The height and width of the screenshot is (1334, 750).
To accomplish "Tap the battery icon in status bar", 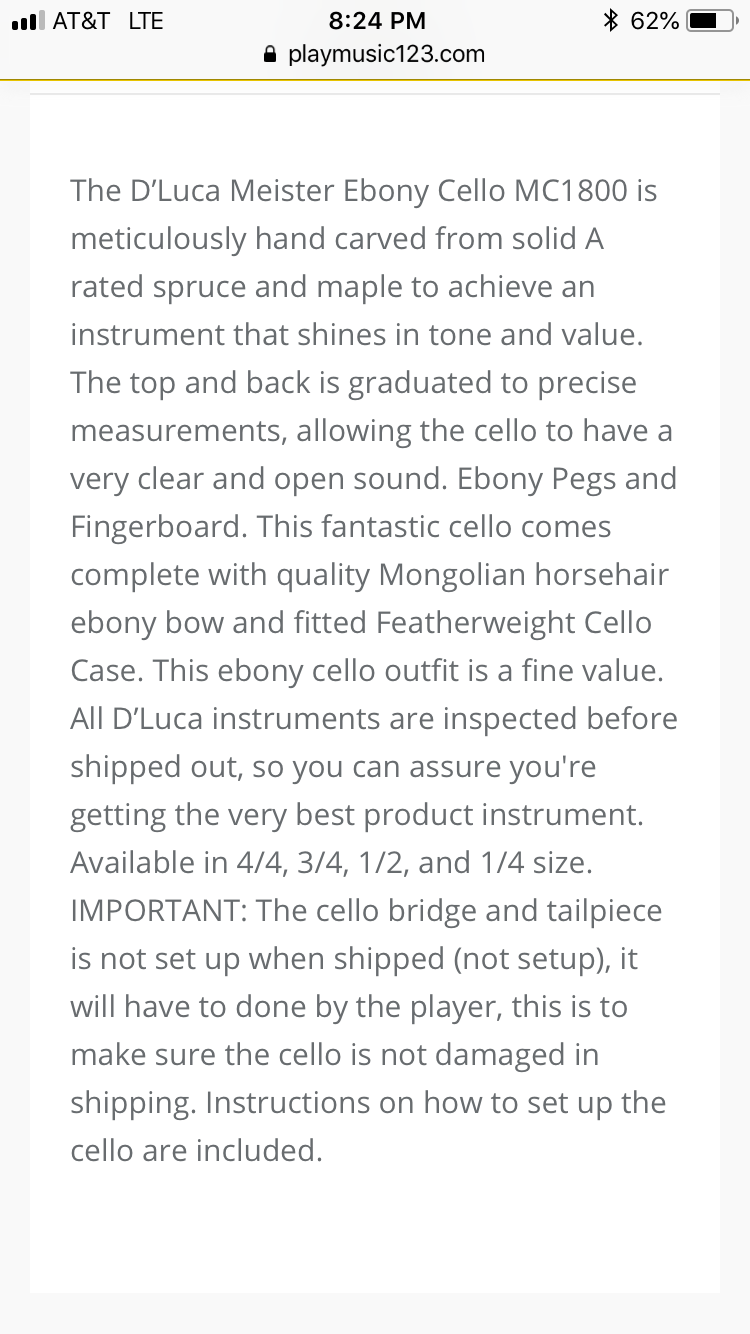I will click(x=714, y=20).
